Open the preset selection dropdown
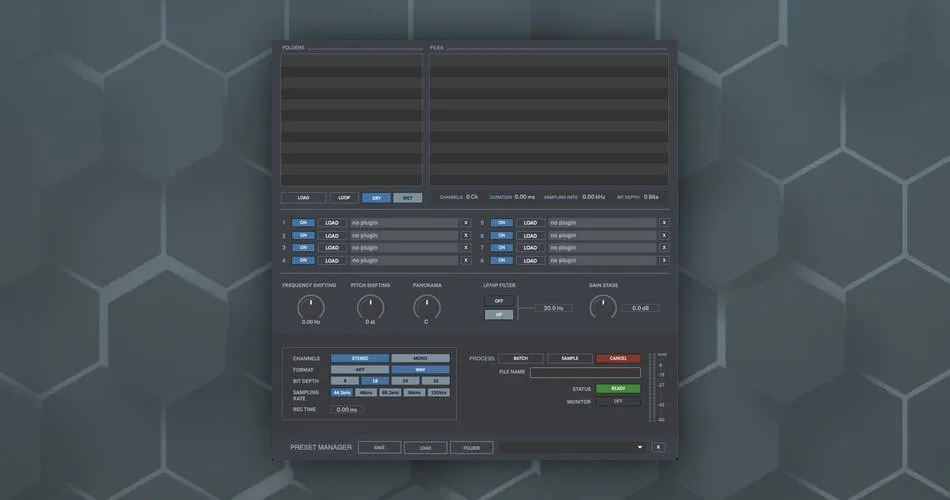Viewport: 950px width, 500px height. pos(573,447)
